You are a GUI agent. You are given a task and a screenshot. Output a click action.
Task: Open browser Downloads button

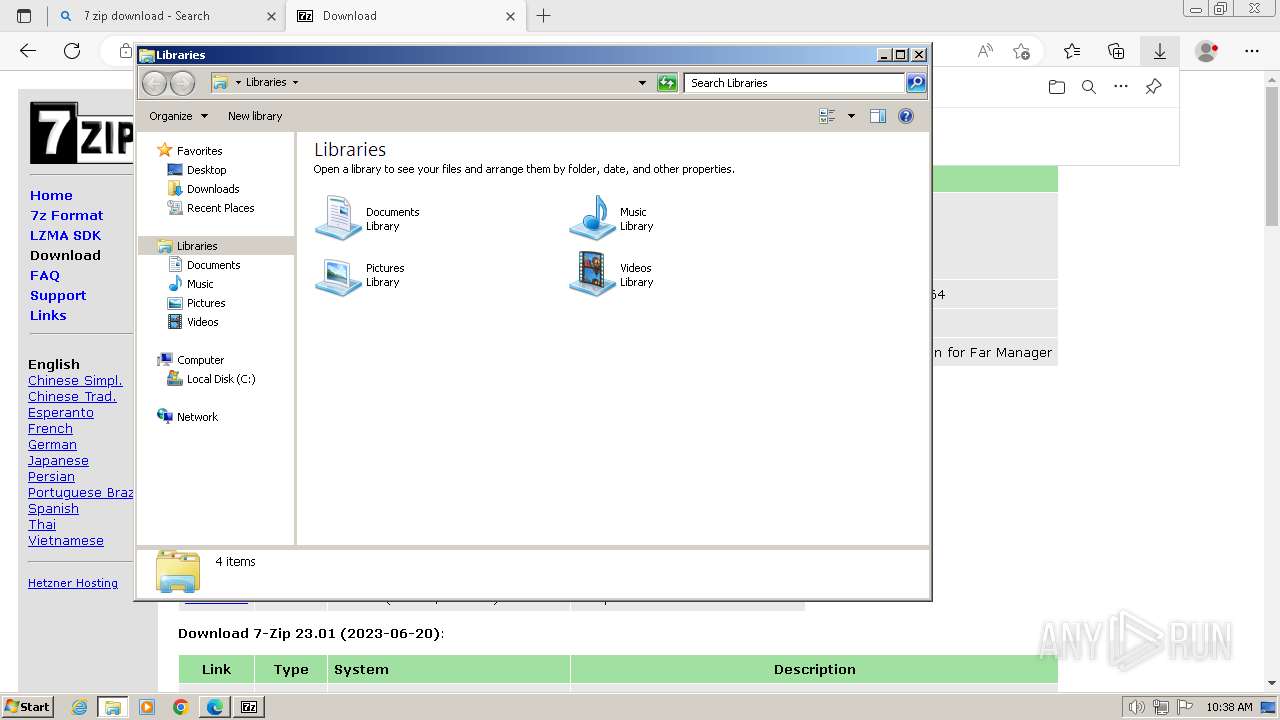pos(1160,51)
